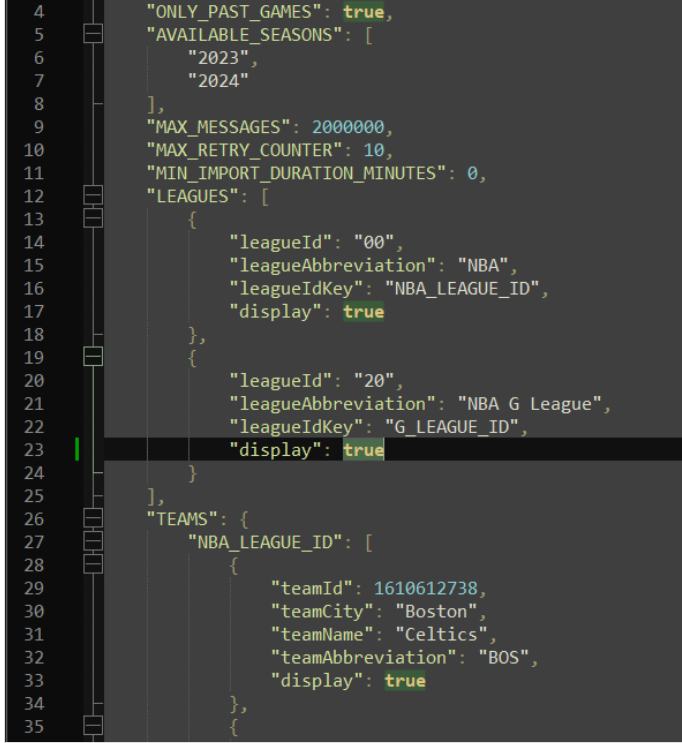
Task: Click the "TEAMS" key text
Action: click(182, 519)
